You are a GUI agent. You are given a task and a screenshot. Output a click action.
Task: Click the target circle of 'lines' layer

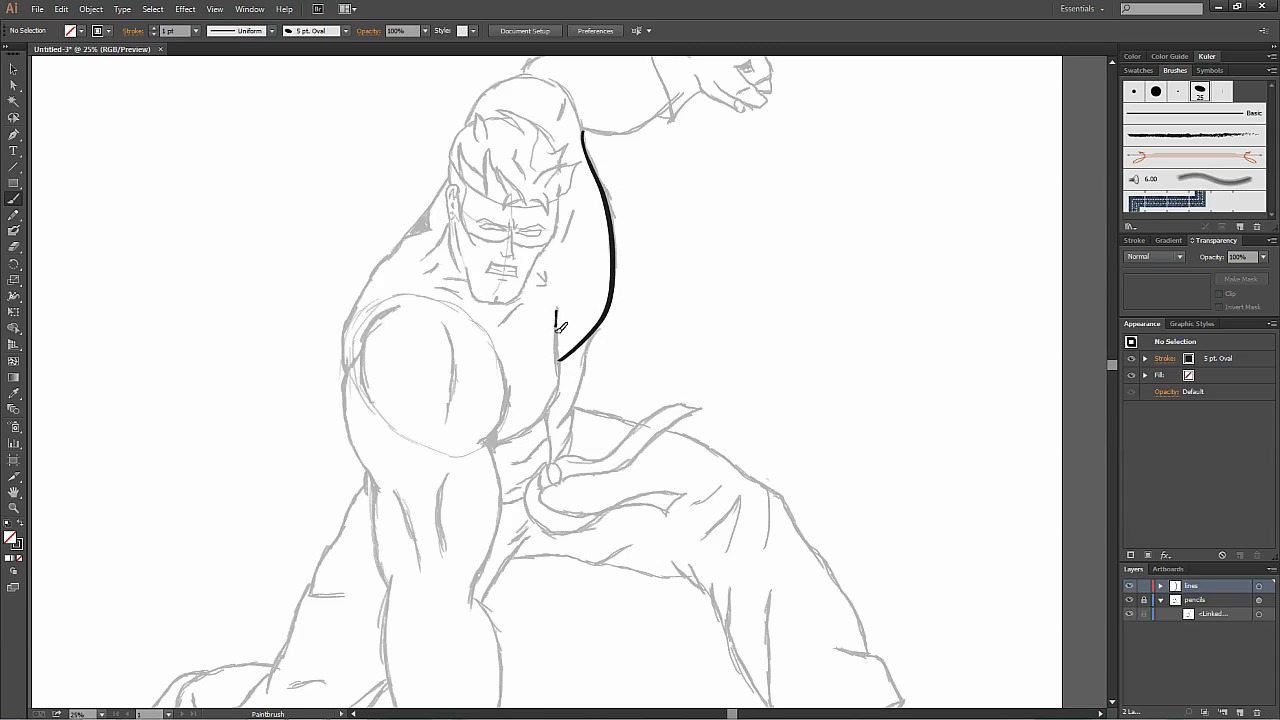1259,586
